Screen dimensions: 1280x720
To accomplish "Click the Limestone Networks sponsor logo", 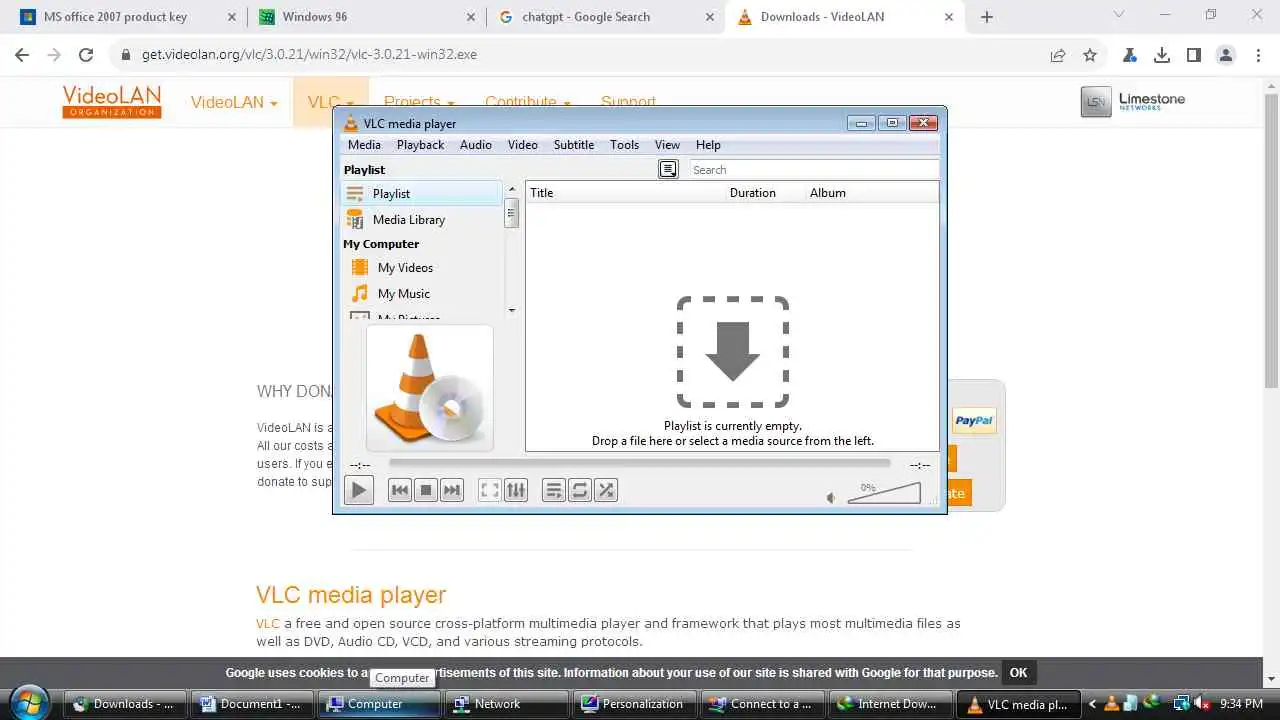I will pyautogui.click(x=1133, y=101).
